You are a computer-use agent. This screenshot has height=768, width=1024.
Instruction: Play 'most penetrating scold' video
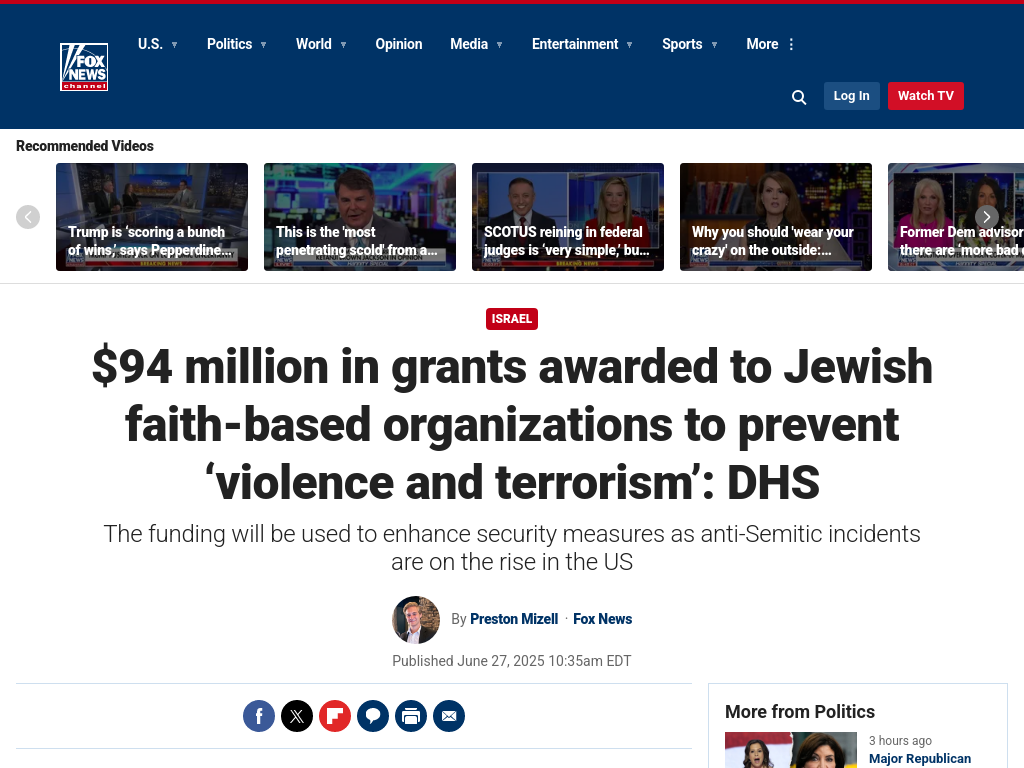[360, 217]
